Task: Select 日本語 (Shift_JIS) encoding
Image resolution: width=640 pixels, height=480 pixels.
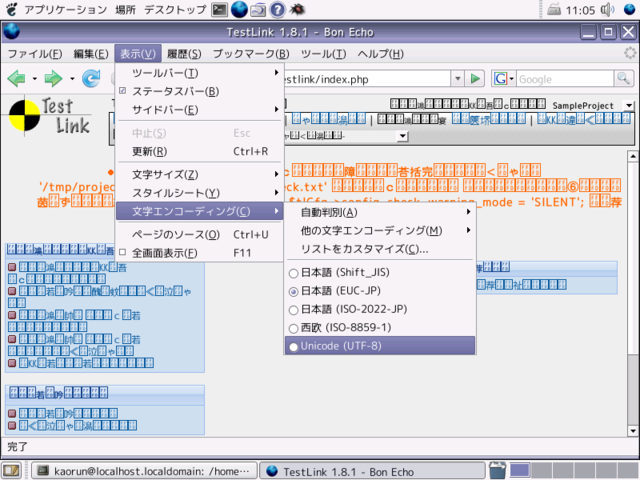Action: pyautogui.click(x=380, y=272)
